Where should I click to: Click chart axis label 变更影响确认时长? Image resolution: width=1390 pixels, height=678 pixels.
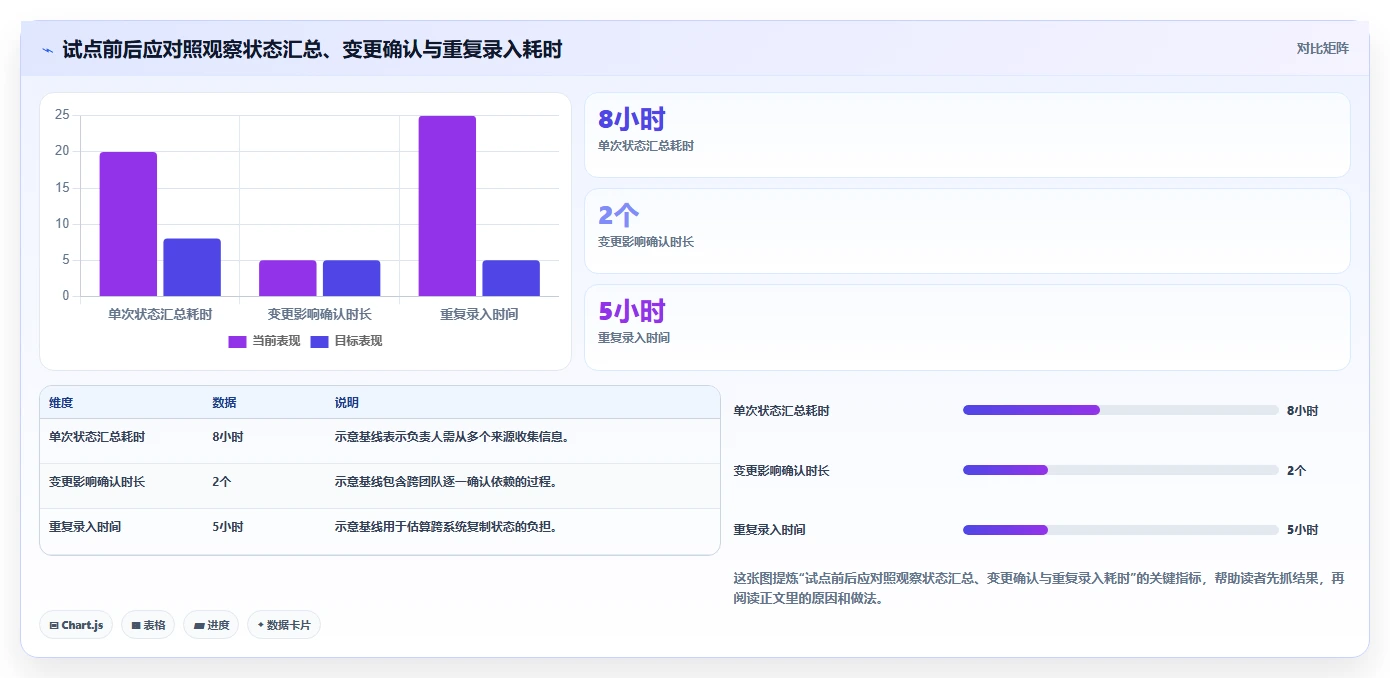click(320, 314)
